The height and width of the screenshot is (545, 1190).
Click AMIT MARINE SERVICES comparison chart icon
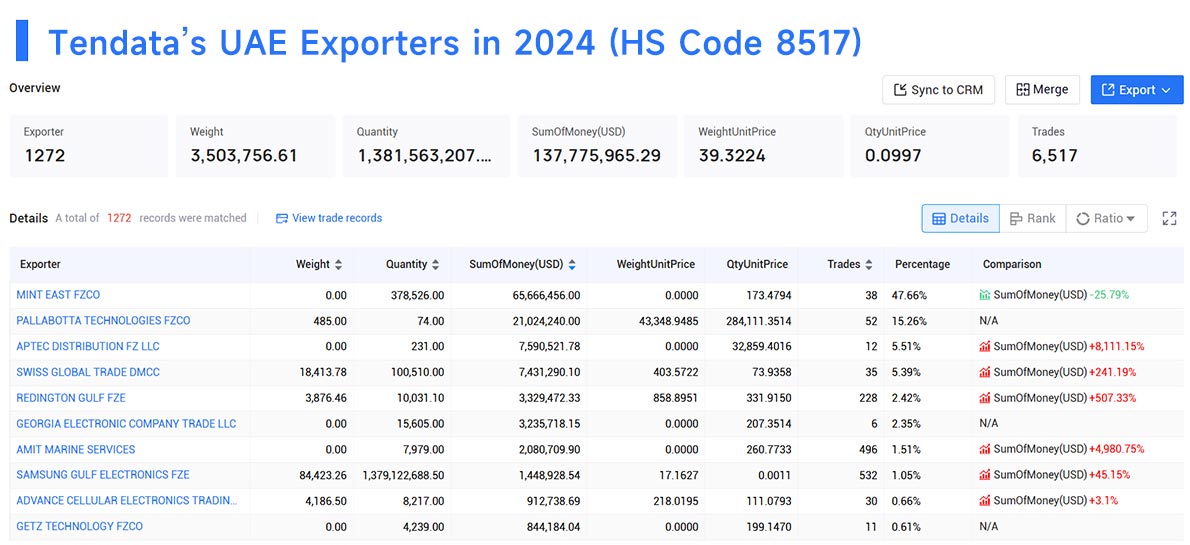pyautogui.click(x=985, y=449)
